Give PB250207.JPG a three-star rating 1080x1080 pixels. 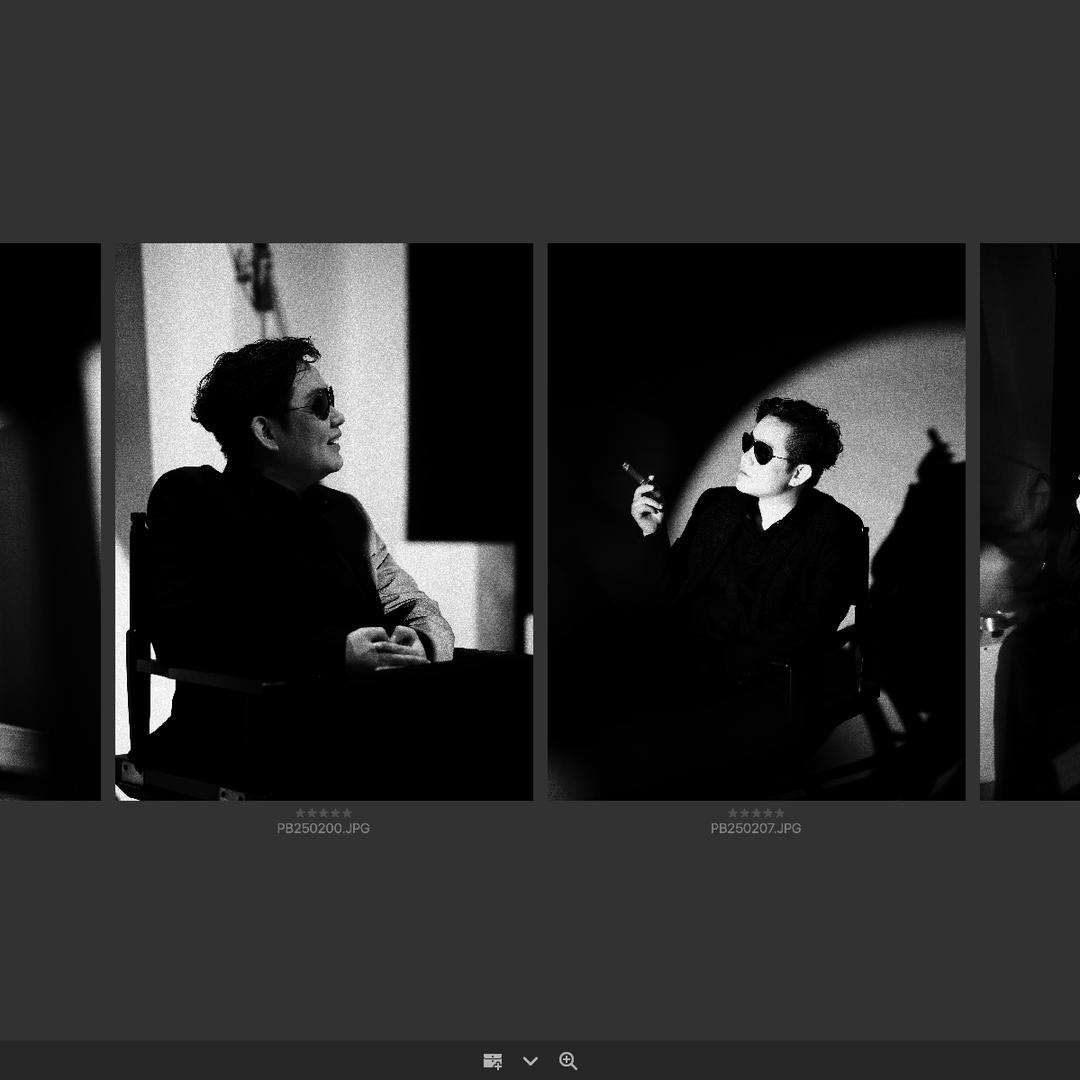[756, 813]
